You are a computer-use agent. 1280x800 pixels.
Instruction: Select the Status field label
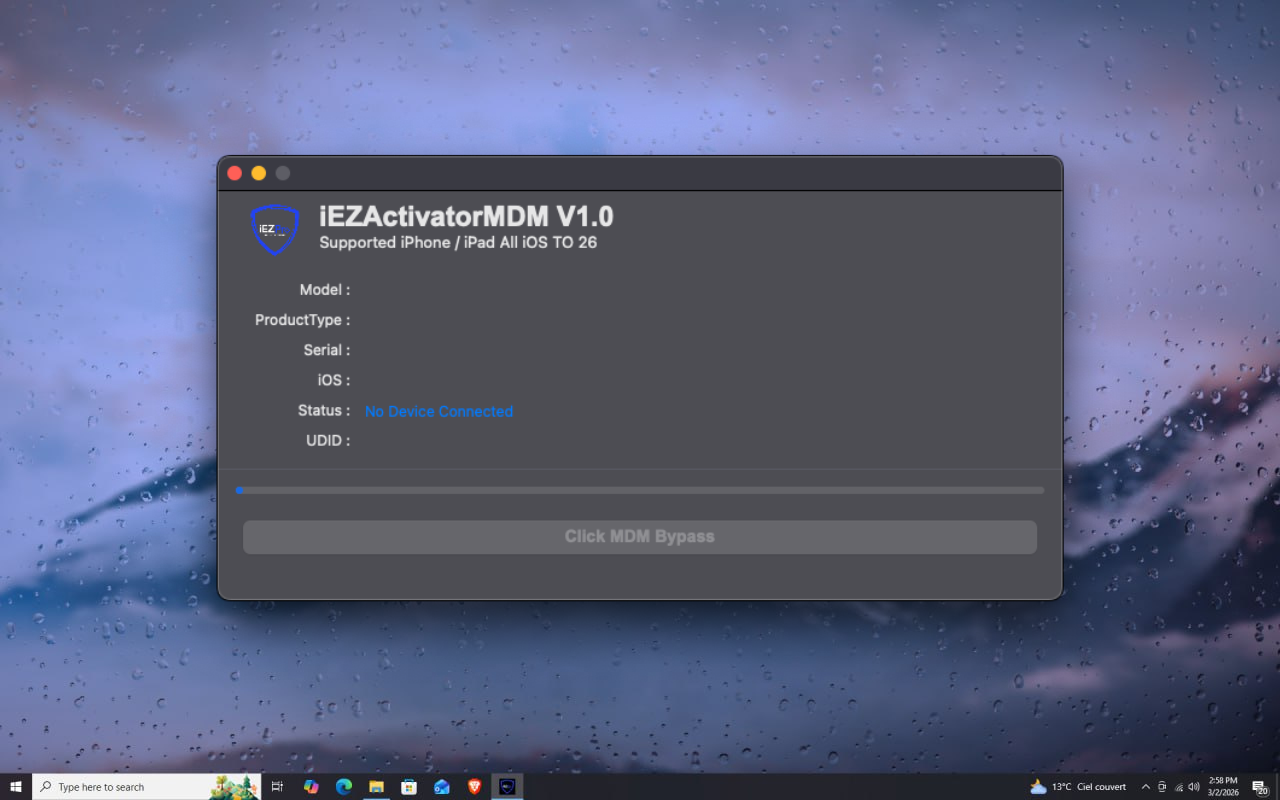[322, 410]
